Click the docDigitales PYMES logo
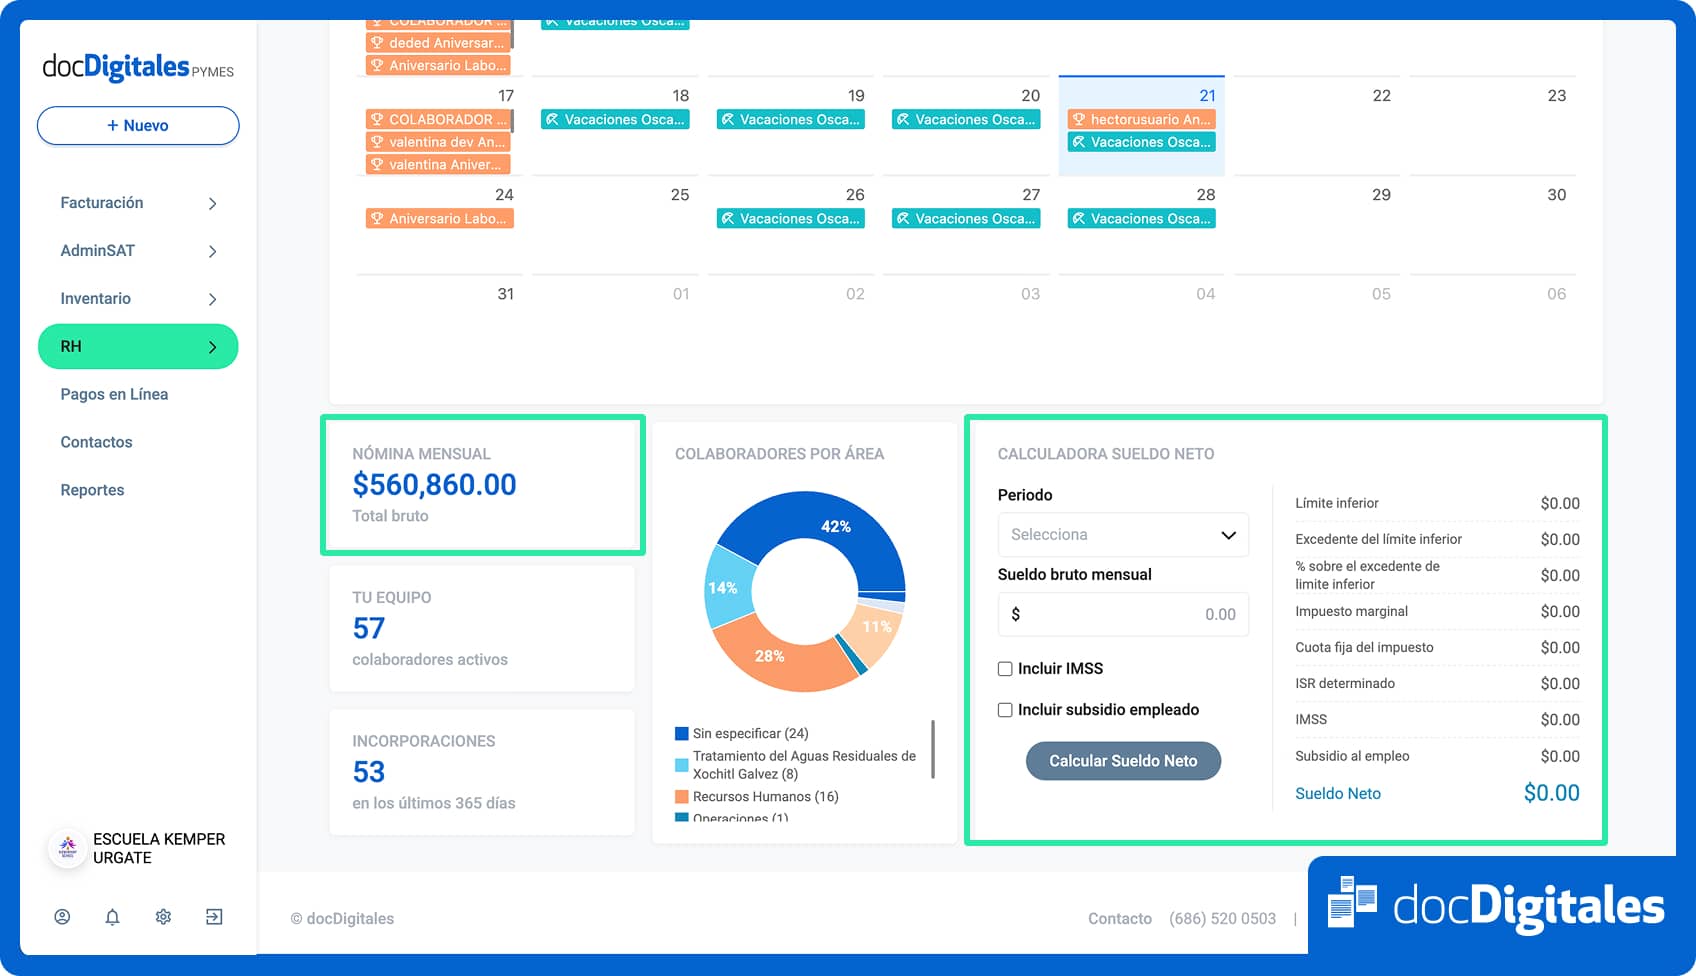This screenshot has width=1696, height=976. coord(138,67)
